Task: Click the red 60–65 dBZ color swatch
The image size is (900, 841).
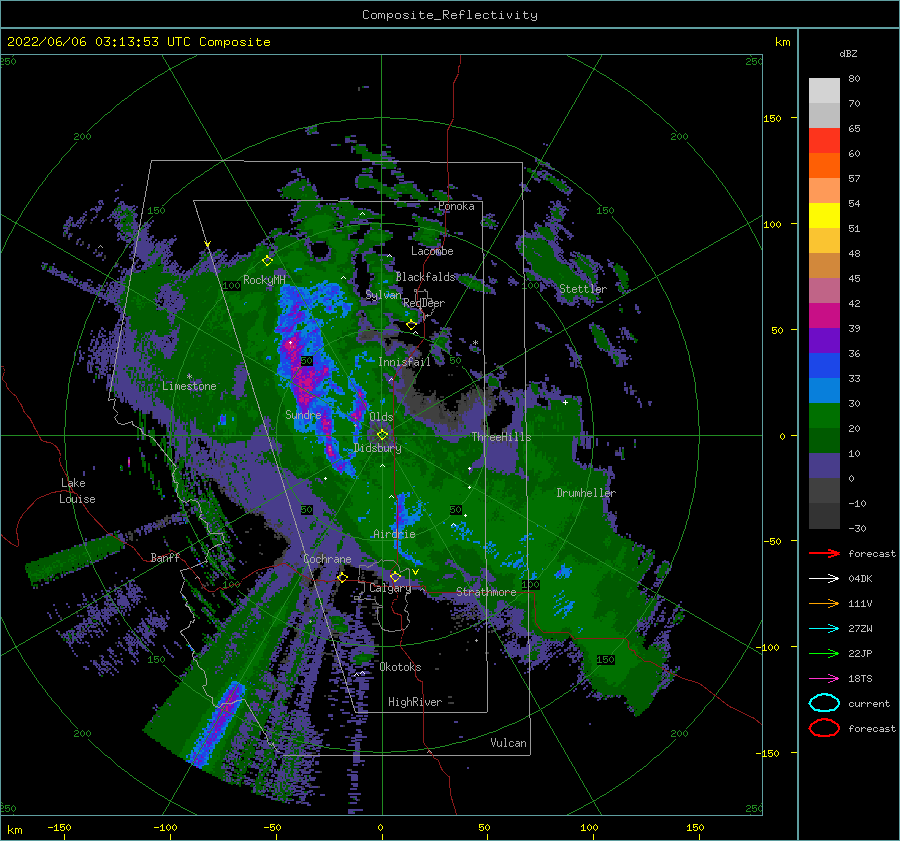Action: coord(824,141)
